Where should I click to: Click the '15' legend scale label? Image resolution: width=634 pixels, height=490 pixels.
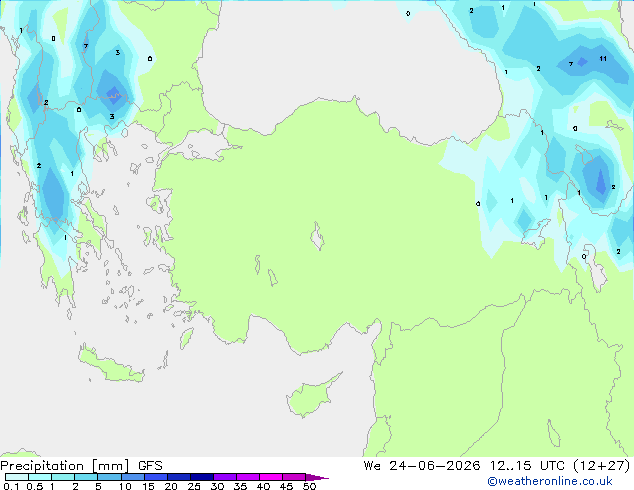pos(148,486)
